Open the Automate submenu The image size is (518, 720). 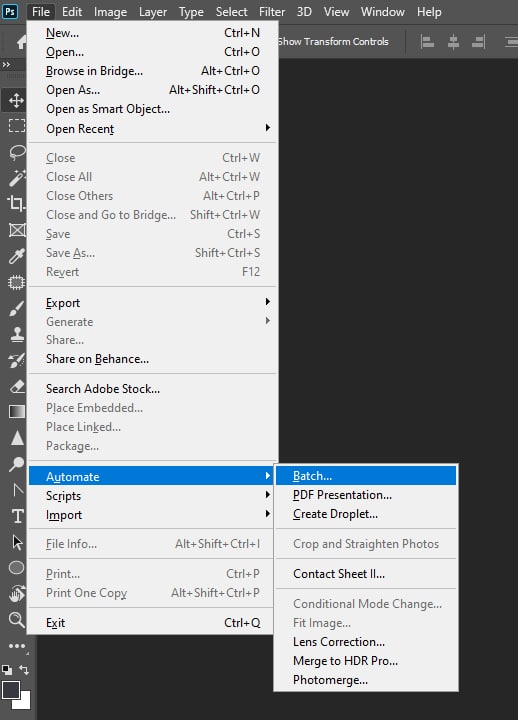pos(152,476)
